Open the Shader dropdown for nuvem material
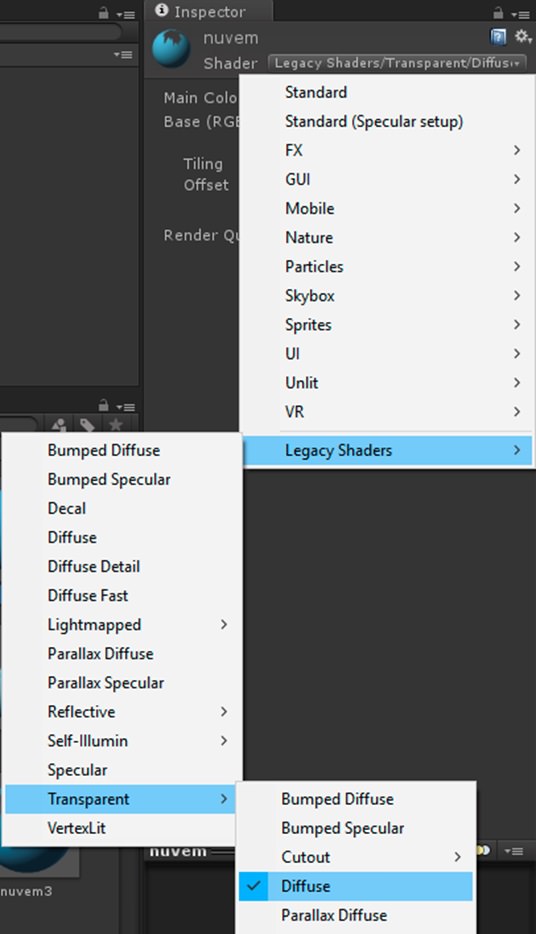The image size is (536, 934). coord(397,63)
